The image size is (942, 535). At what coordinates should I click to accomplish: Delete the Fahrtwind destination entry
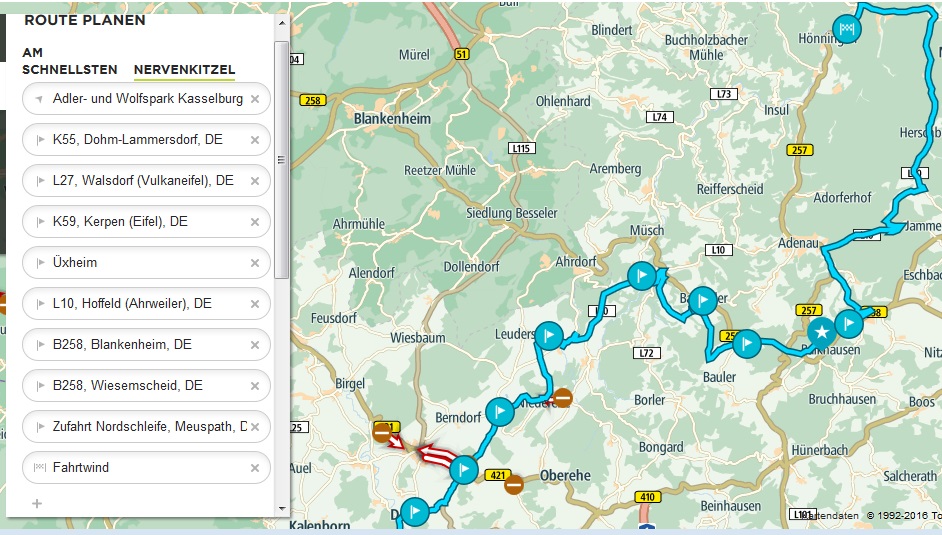[255, 468]
